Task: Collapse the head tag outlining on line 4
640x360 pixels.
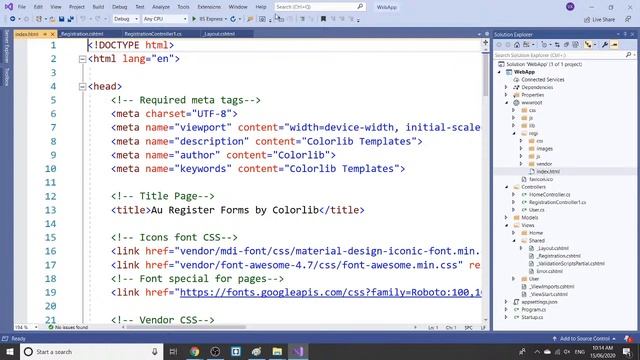Action: 82,87
